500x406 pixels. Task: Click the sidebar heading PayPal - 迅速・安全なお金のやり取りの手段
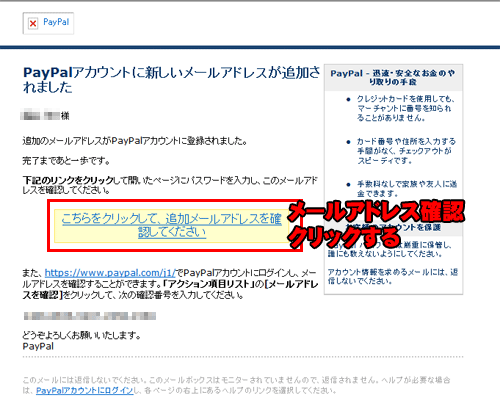[x=393, y=77]
